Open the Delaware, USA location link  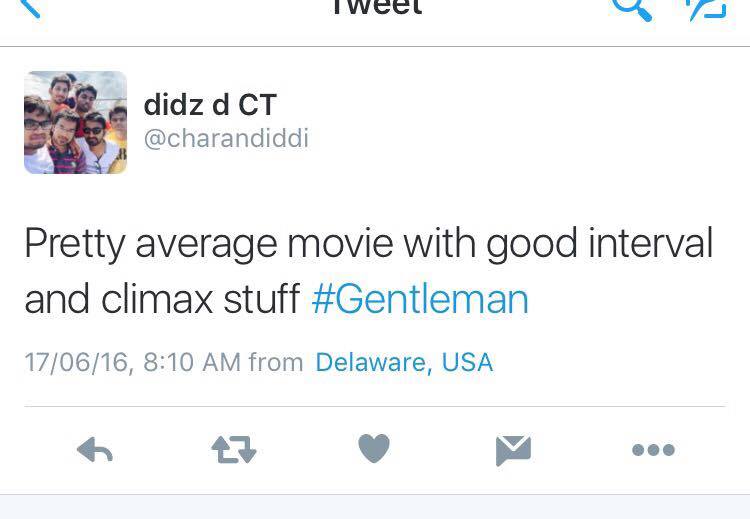click(x=404, y=362)
